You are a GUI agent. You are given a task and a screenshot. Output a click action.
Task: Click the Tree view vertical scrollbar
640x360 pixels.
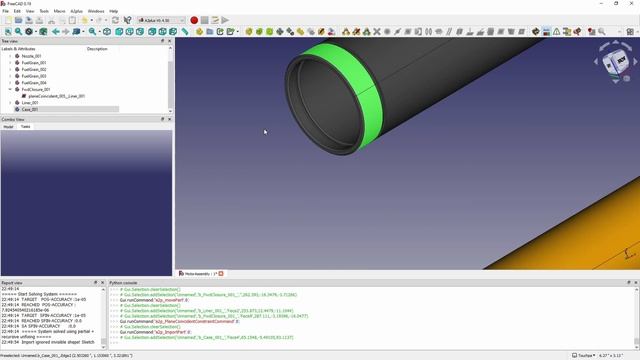pyautogui.click(x=170, y=80)
